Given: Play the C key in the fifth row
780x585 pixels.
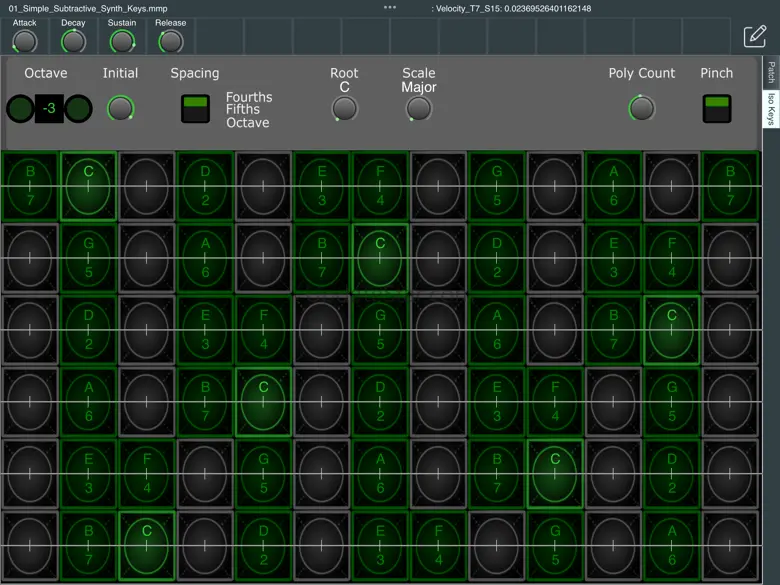Looking at the screenshot, I should [555, 474].
